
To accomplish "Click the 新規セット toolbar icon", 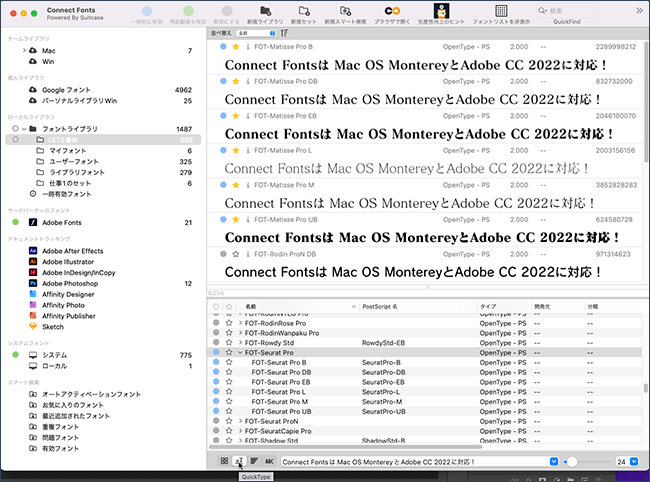I will pos(304,11).
